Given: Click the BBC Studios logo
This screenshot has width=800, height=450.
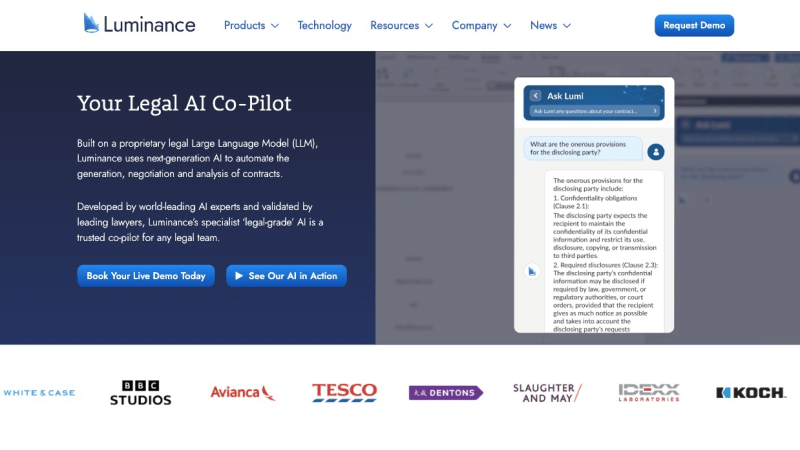Looking at the screenshot, I should pos(140,393).
